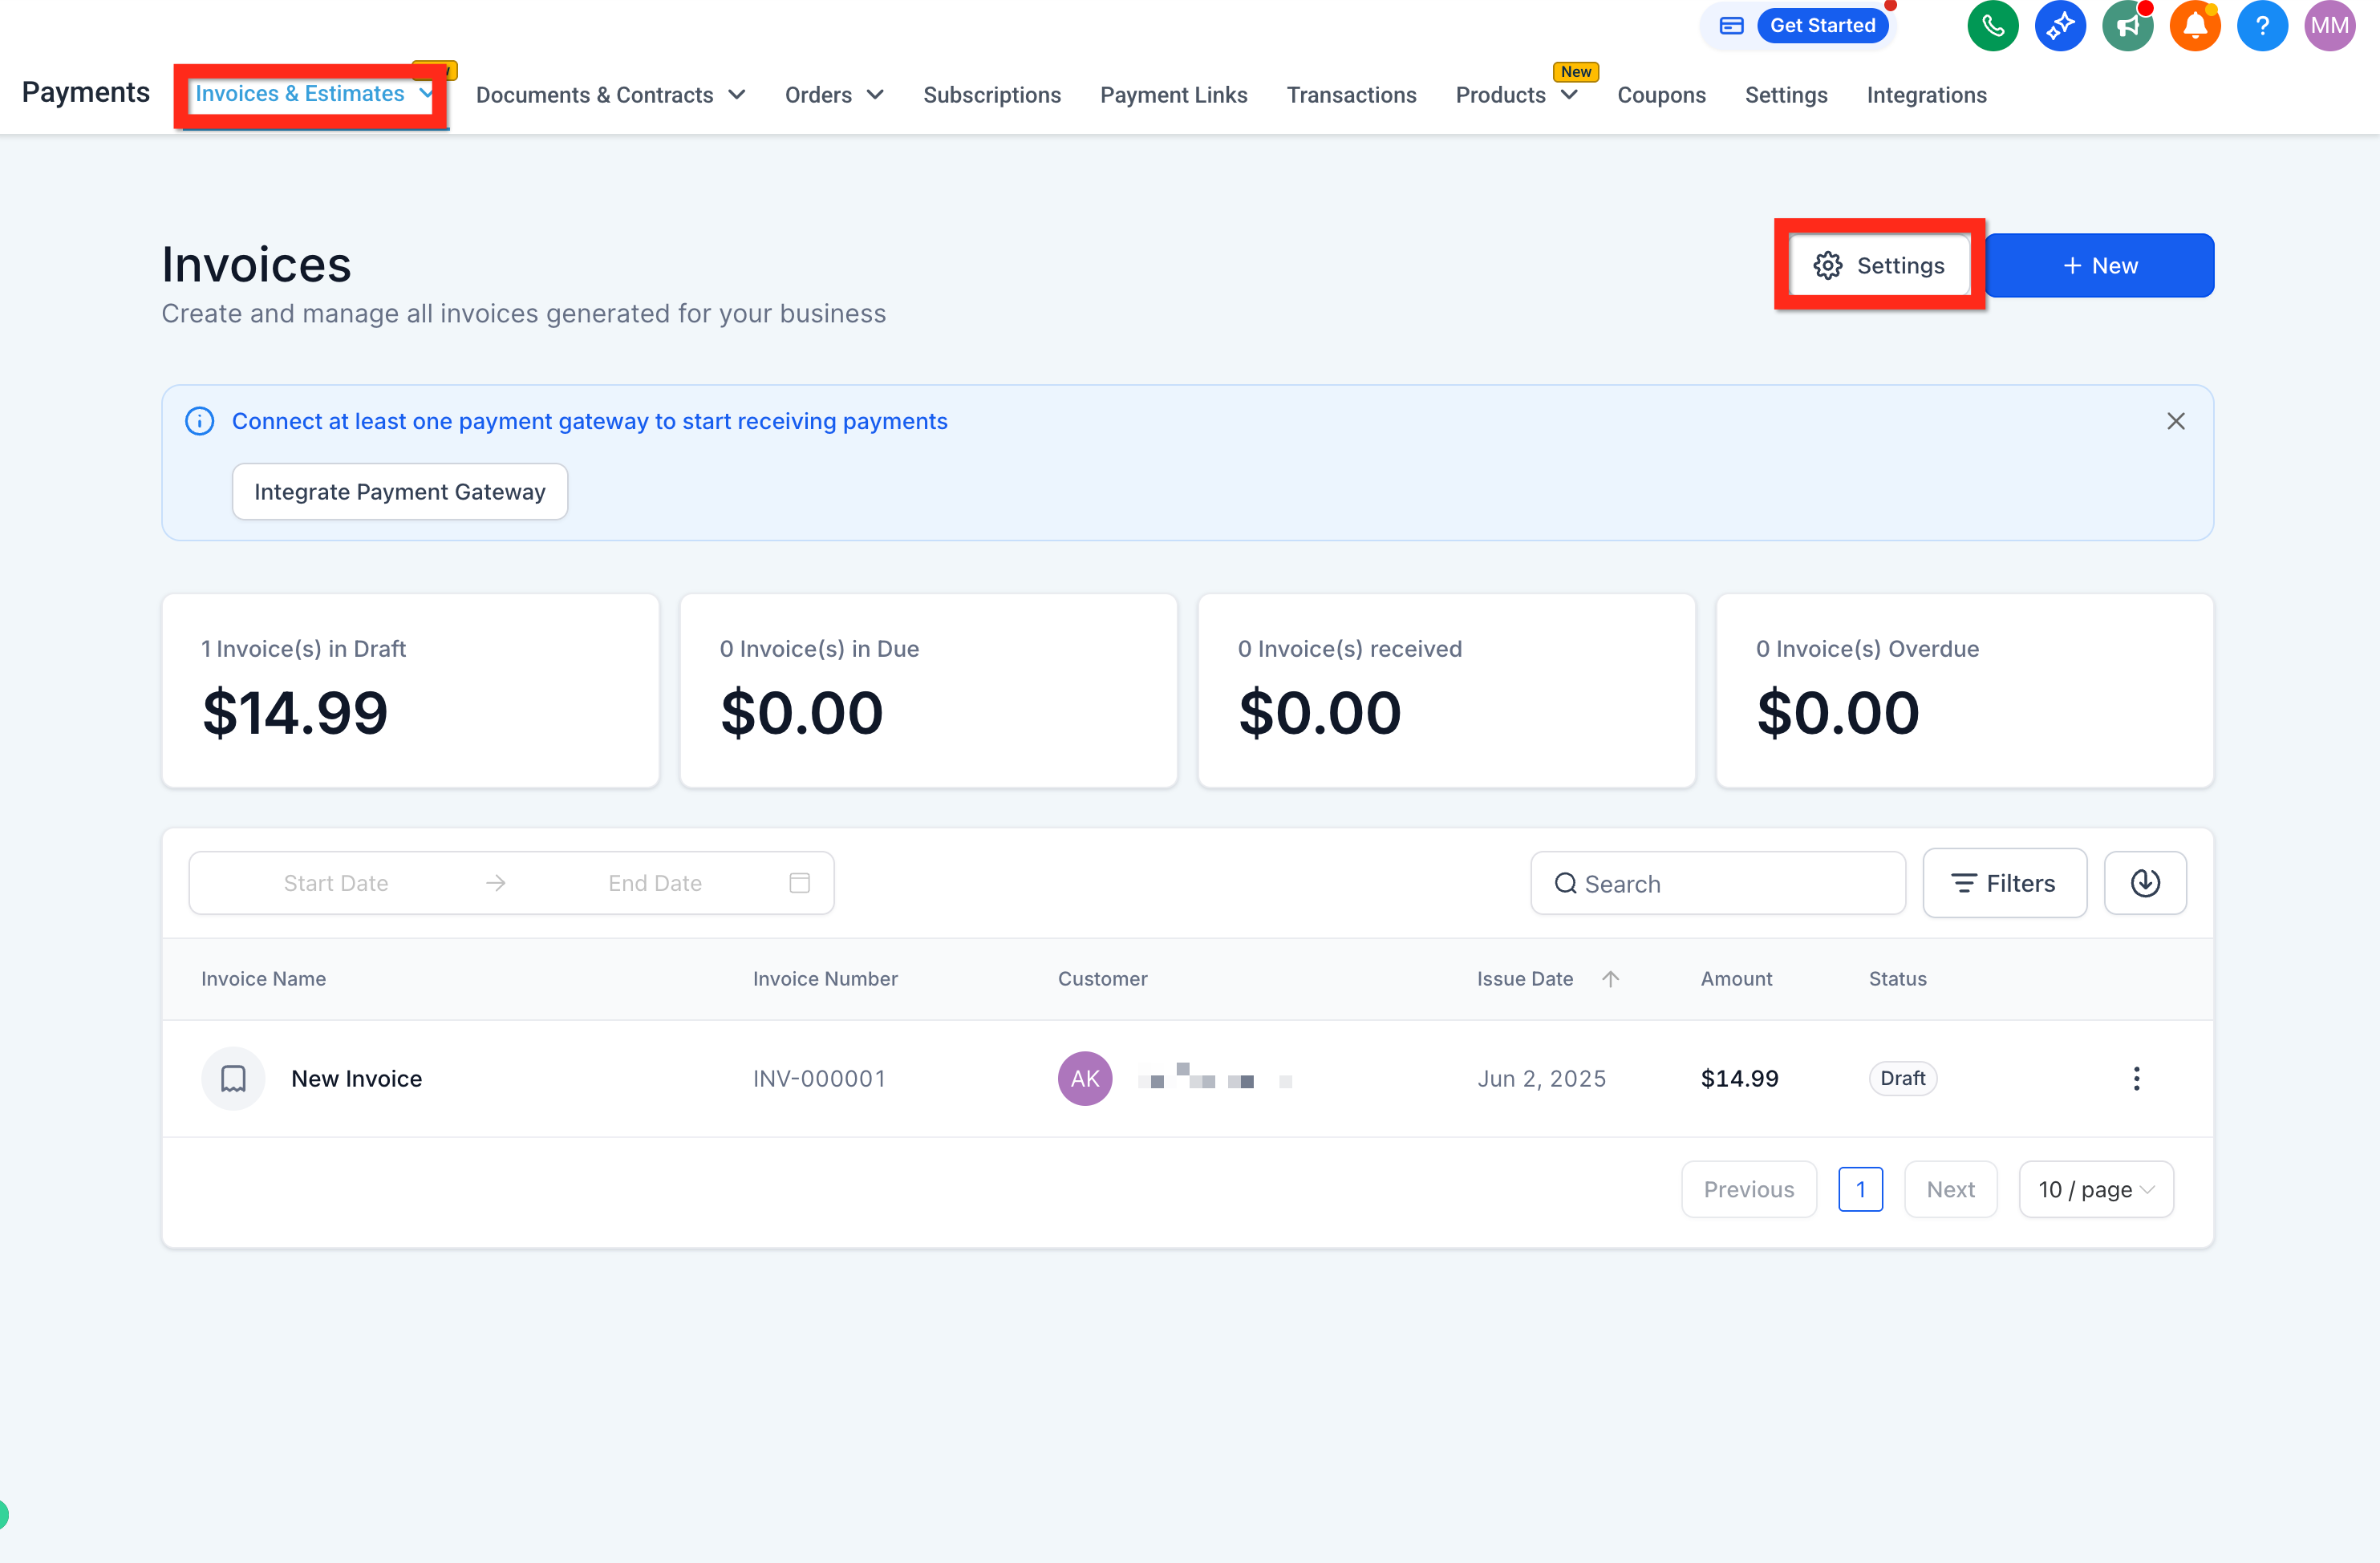2380x1563 pixels.
Task: Open three-dot menu for New Invoice row
Action: pos(2136,1078)
